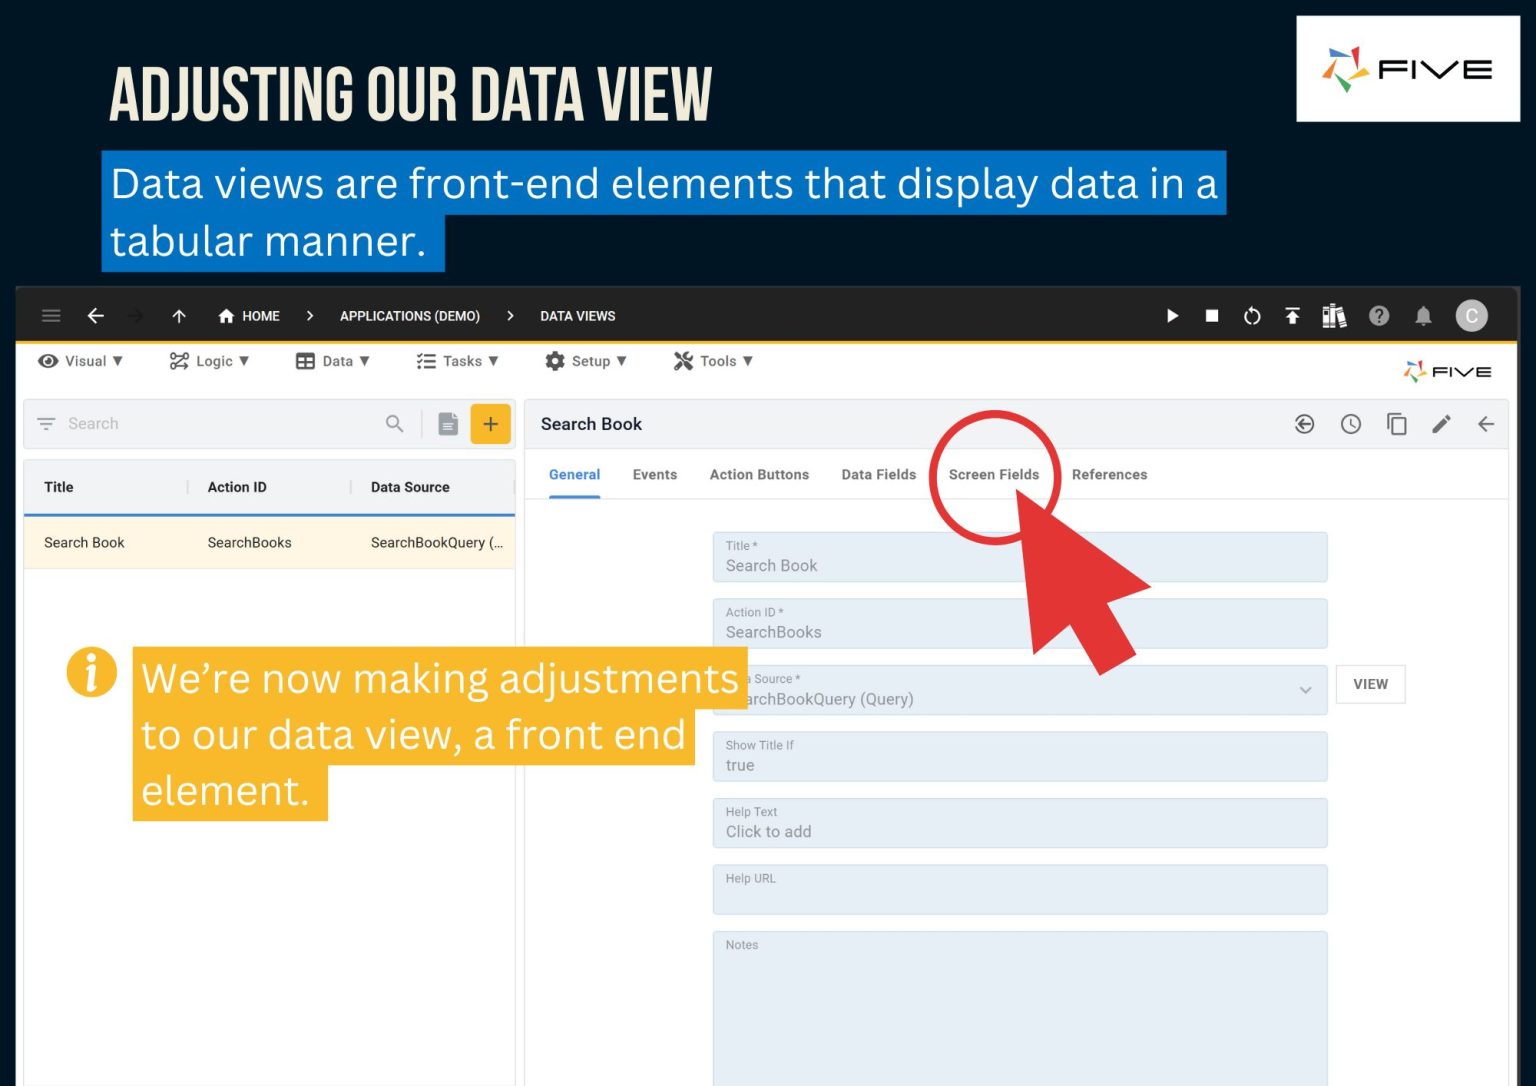Switch to the Screen Fields tab

993,475
